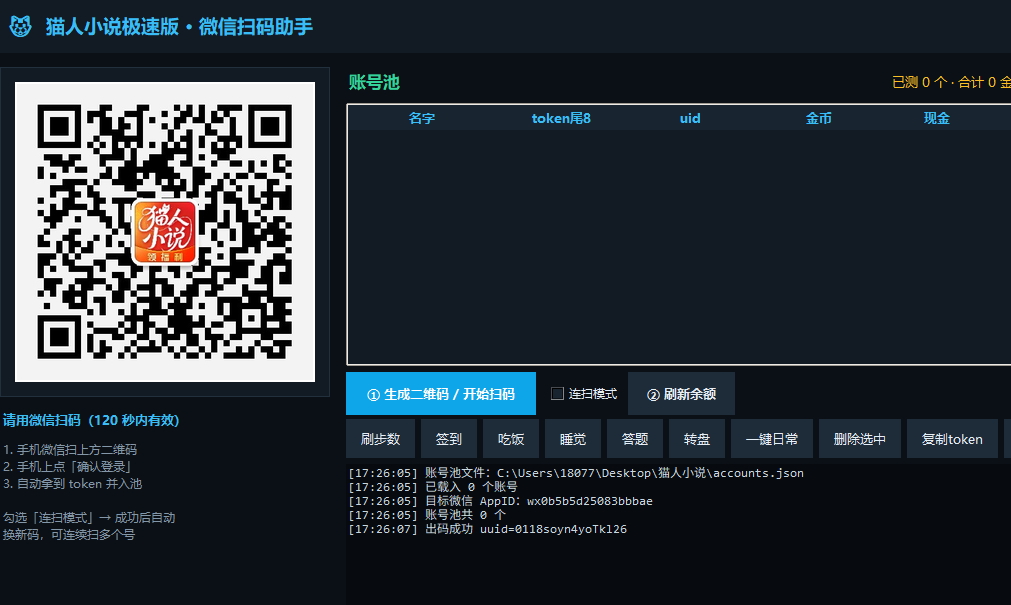The width and height of the screenshot is (1011, 605).
Task: Click the cat logo icon in header
Action: pyautogui.click(x=21, y=26)
